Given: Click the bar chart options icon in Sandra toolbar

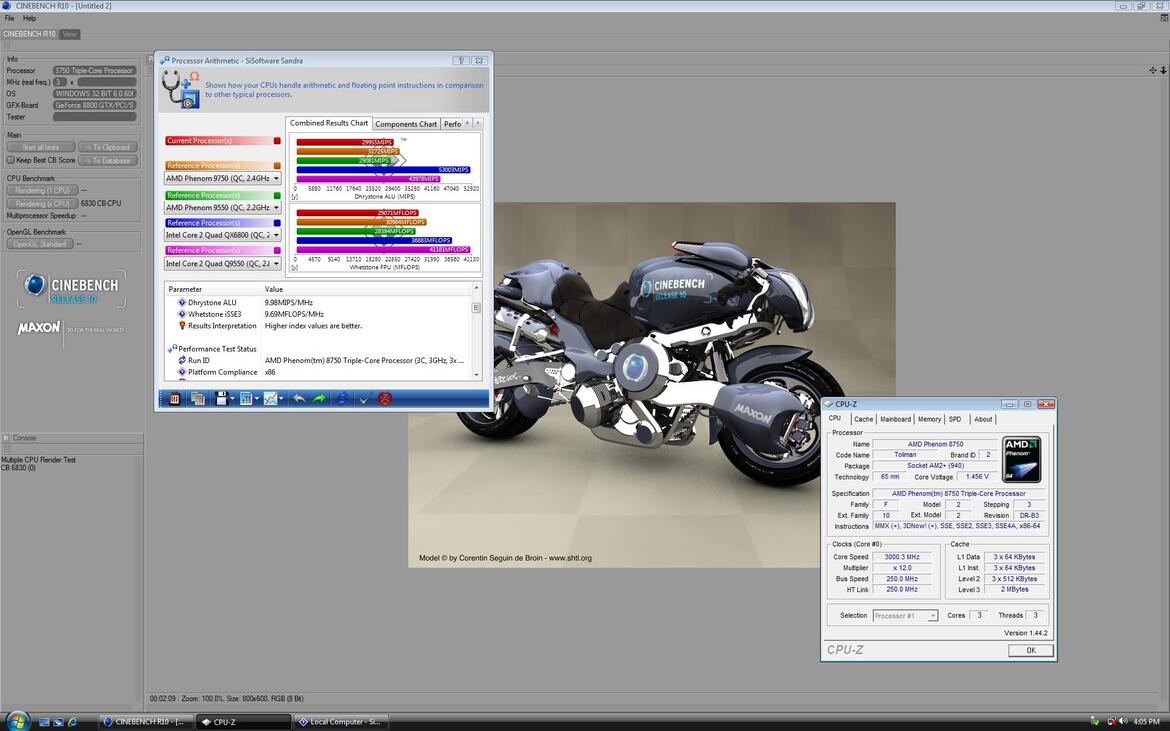Looking at the screenshot, I should pyautogui.click(x=246, y=399).
